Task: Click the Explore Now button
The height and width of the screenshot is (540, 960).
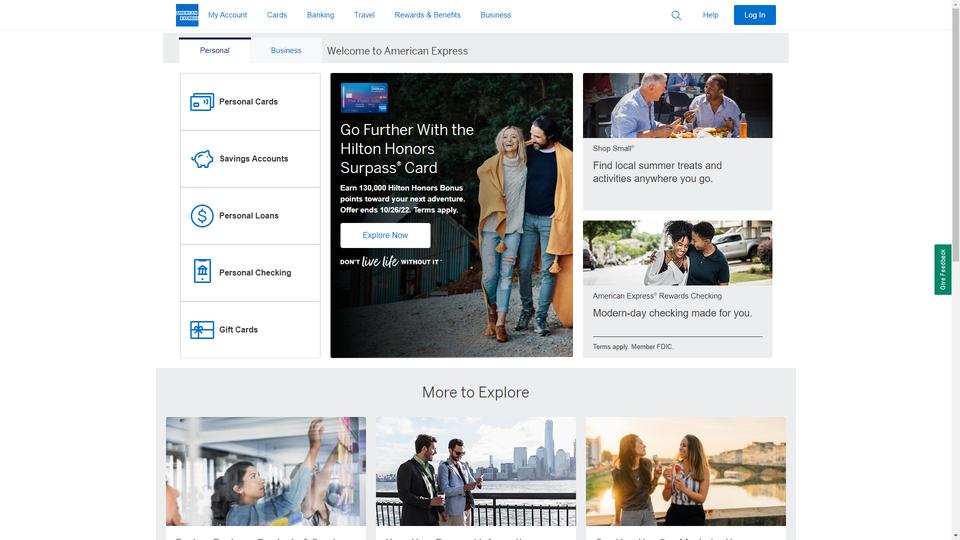Action: pos(385,235)
